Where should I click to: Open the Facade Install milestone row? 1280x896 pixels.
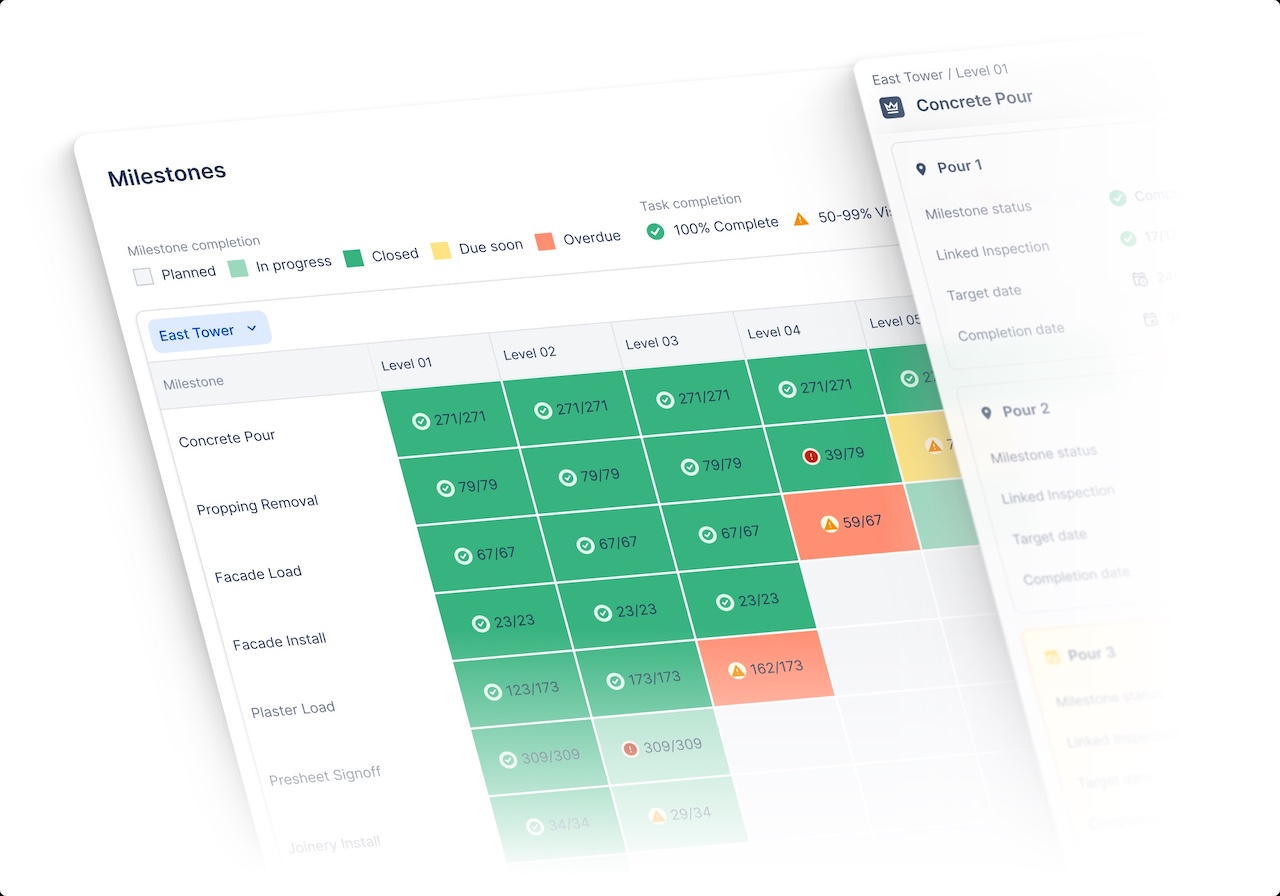[279, 641]
